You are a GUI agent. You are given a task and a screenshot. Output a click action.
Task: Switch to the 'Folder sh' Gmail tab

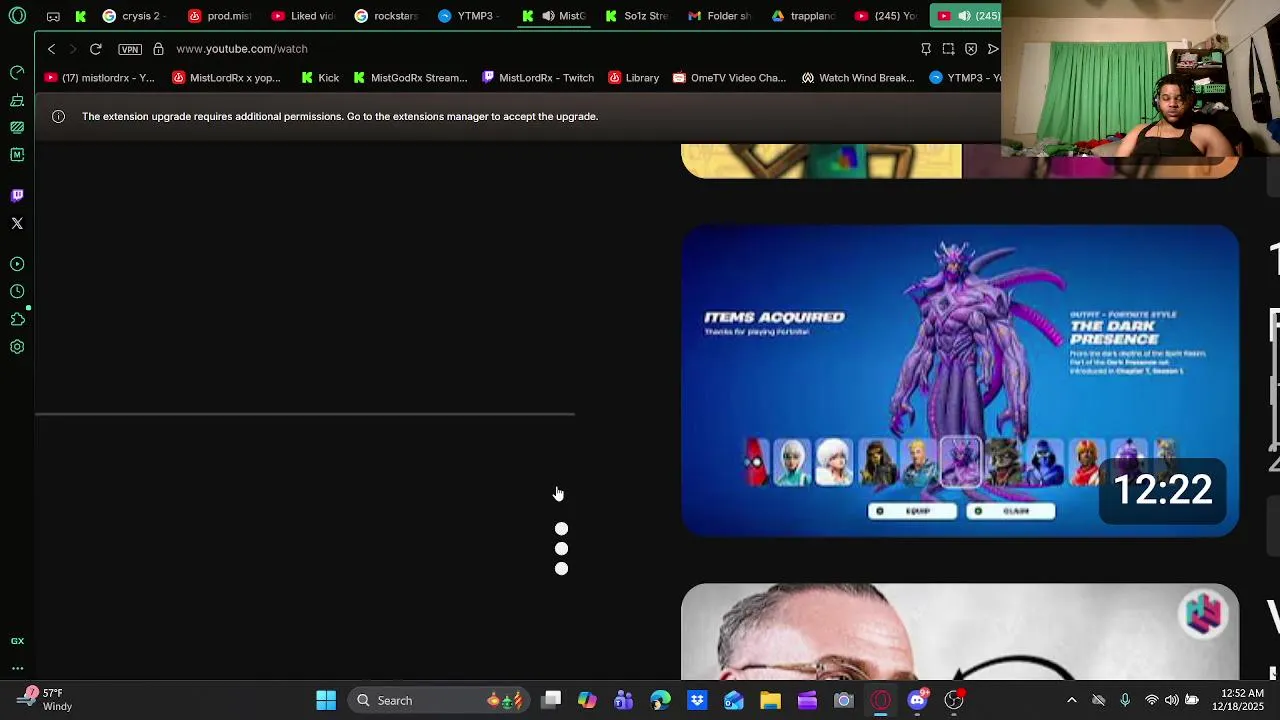pos(719,16)
